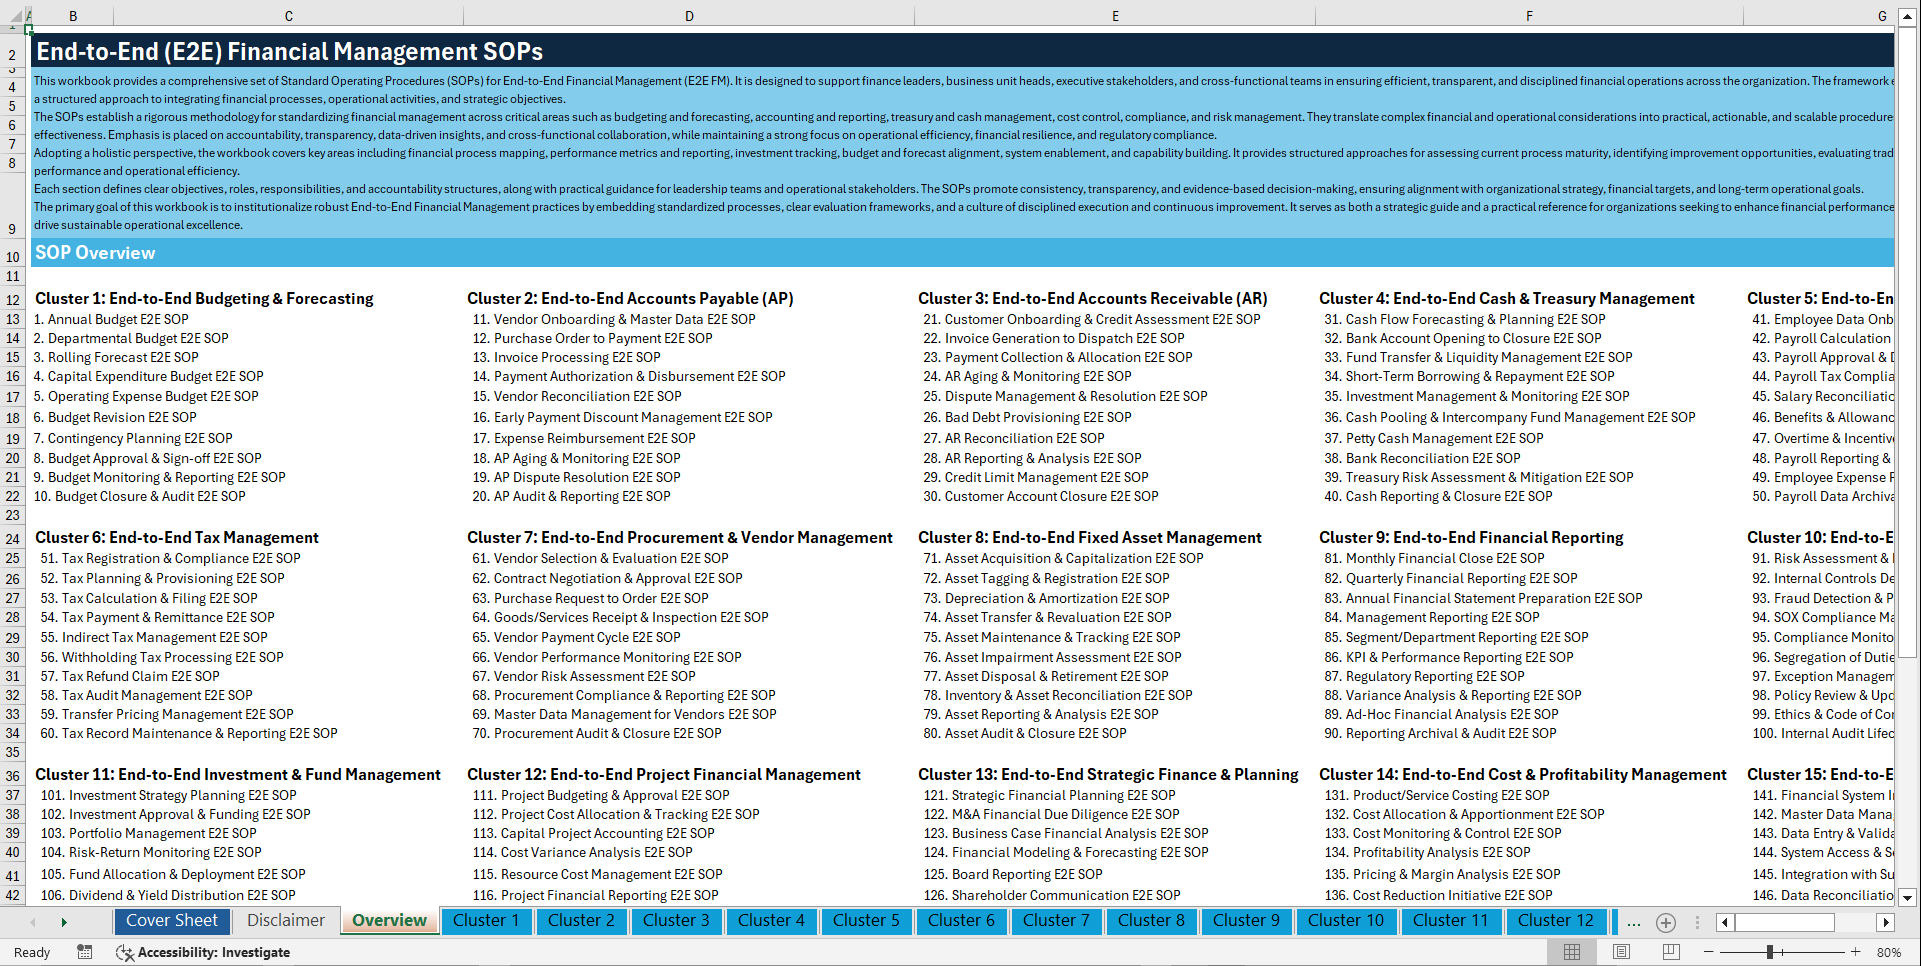1921x966 pixels.
Task: Open hidden sheets list via ellipsis button
Action: 1633,922
